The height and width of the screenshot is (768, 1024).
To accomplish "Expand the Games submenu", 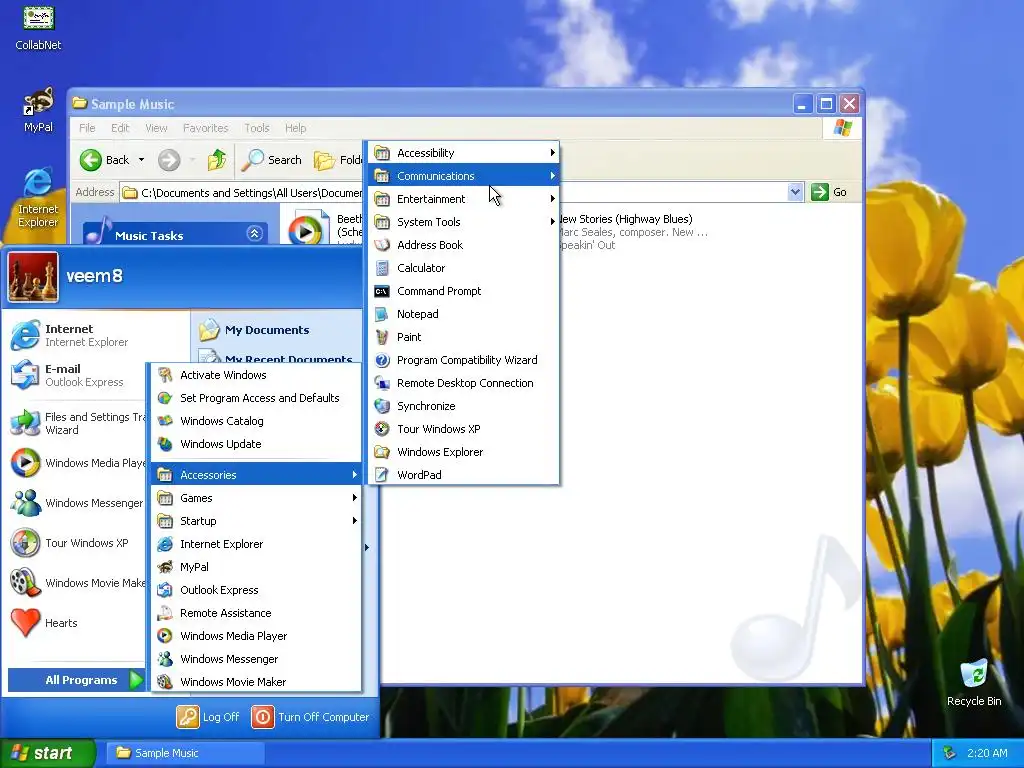I will [x=256, y=498].
